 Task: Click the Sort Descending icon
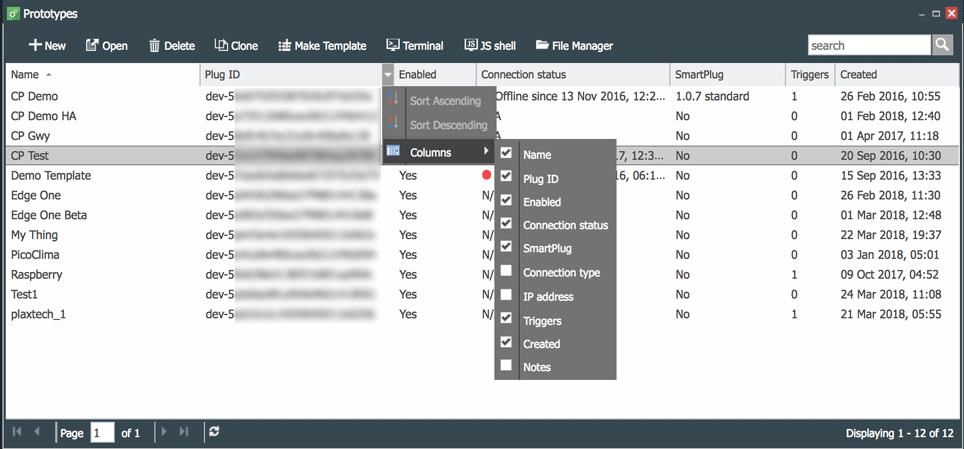coord(393,124)
